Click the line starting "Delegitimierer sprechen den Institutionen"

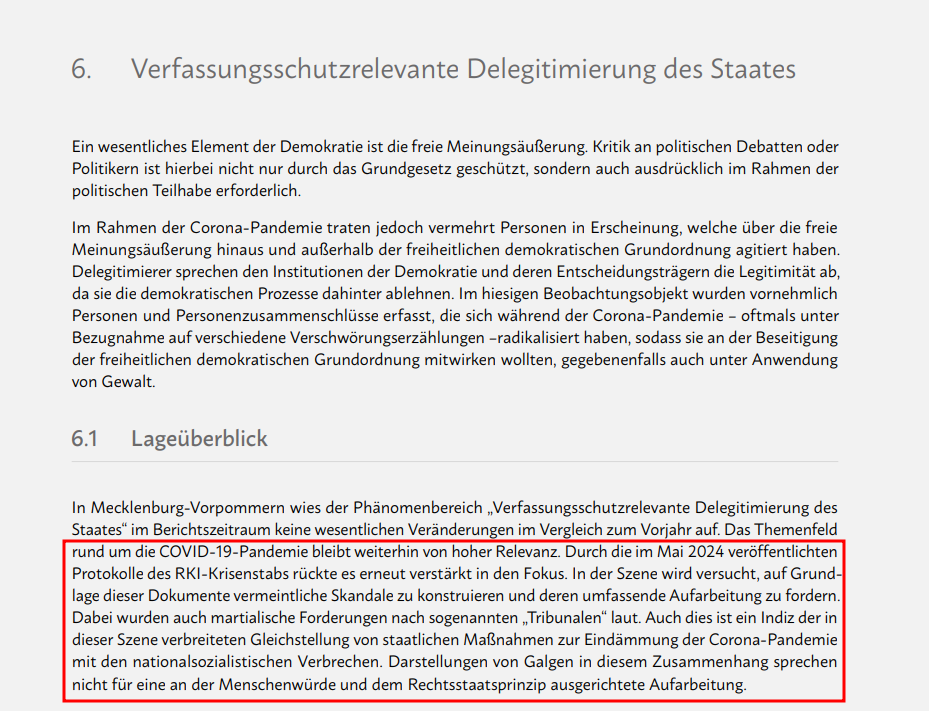pyautogui.click(x=456, y=272)
